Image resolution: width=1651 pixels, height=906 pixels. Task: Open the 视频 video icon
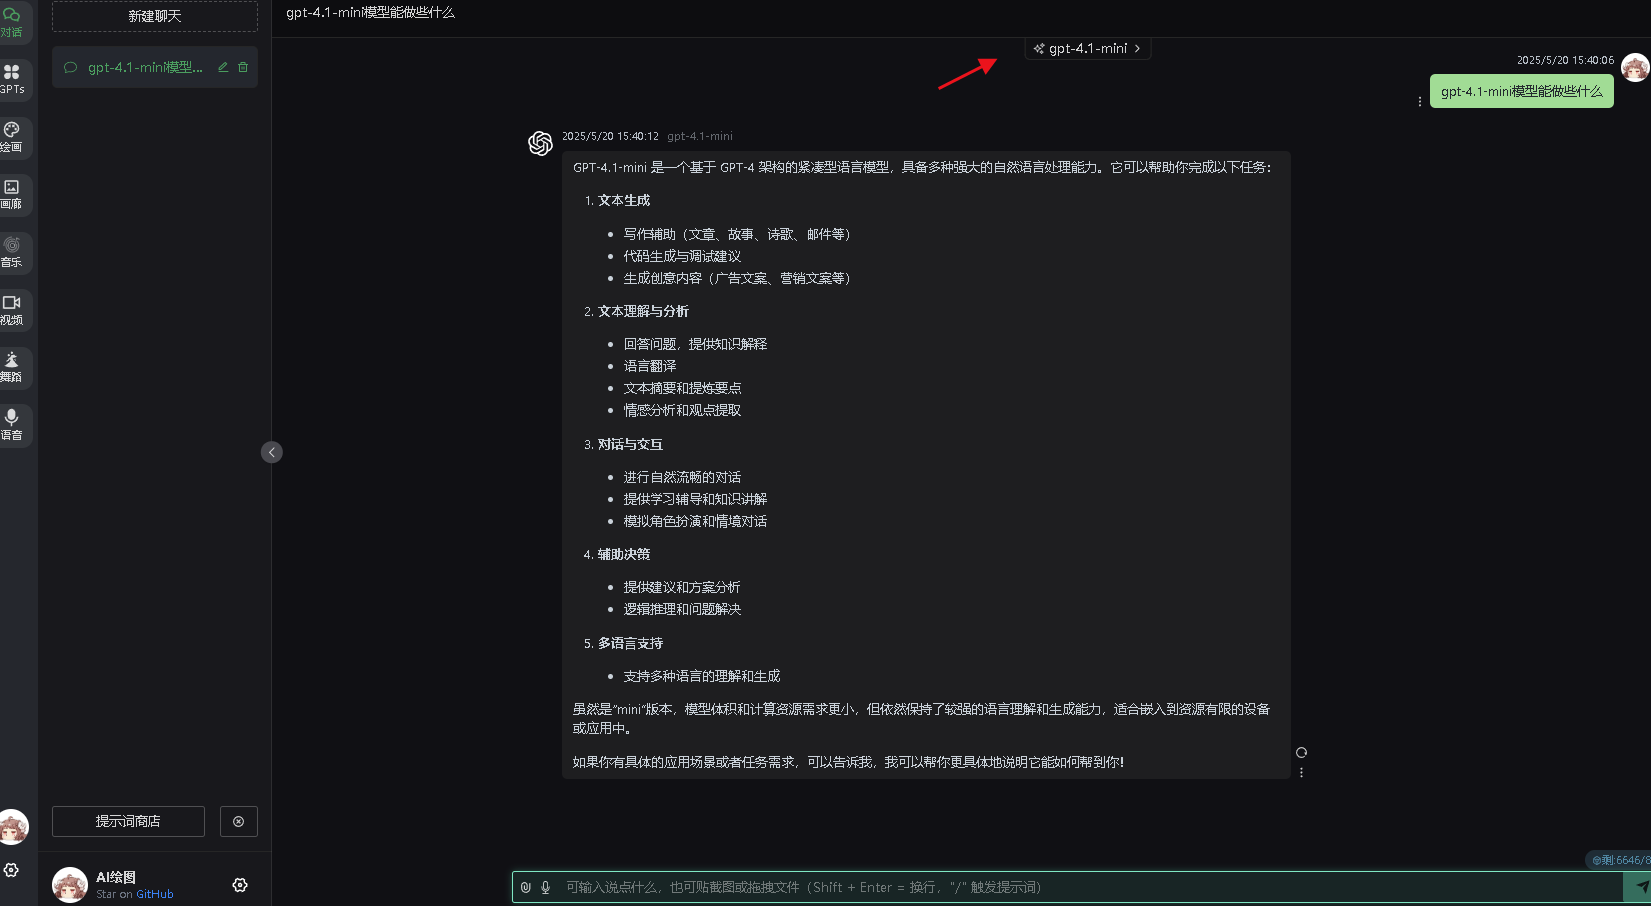13,310
